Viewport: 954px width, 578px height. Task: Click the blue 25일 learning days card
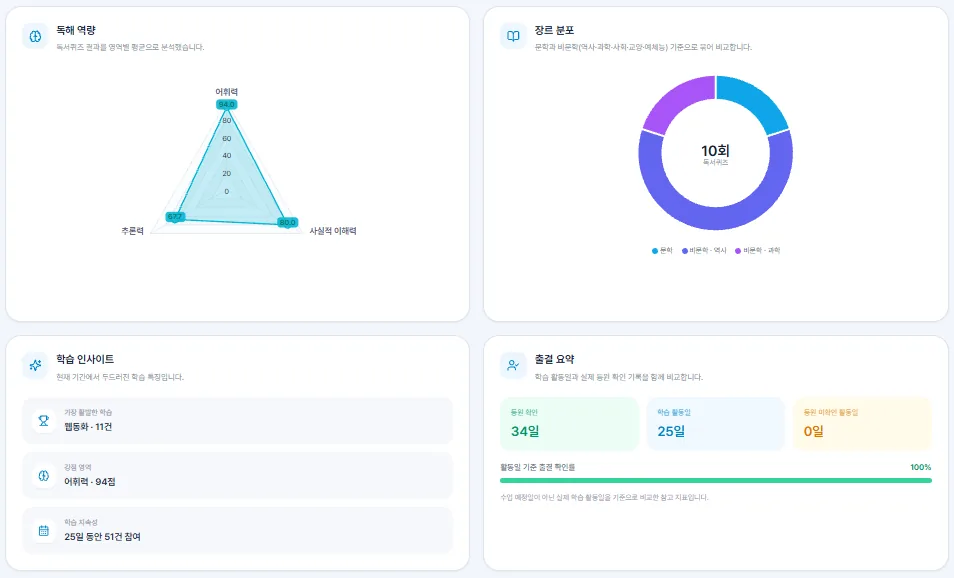tap(716, 424)
